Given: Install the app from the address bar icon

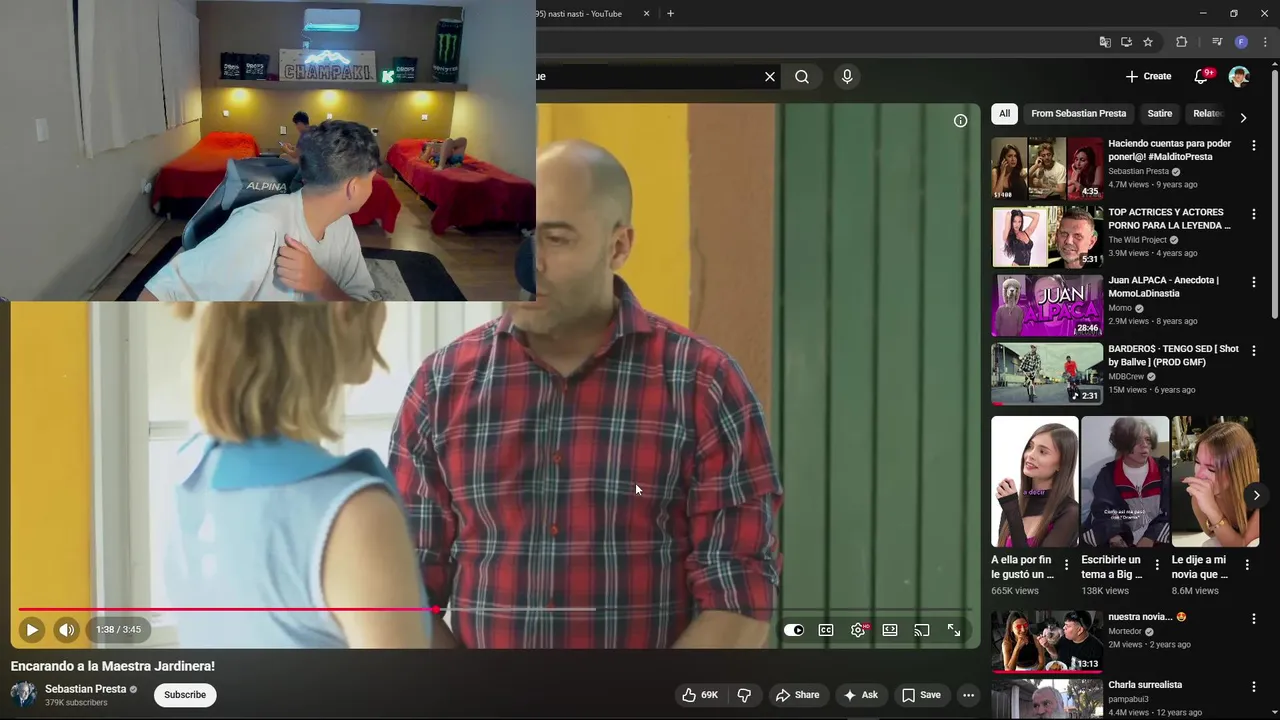Looking at the screenshot, I should click(x=1126, y=42).
